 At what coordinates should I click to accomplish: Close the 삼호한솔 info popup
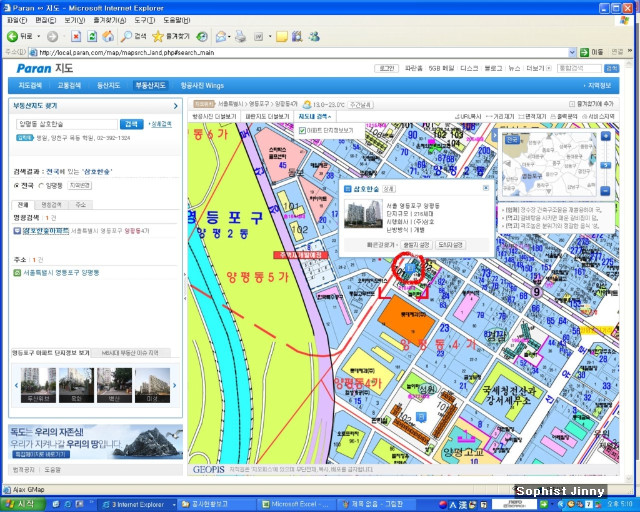[x=486, y=188]
